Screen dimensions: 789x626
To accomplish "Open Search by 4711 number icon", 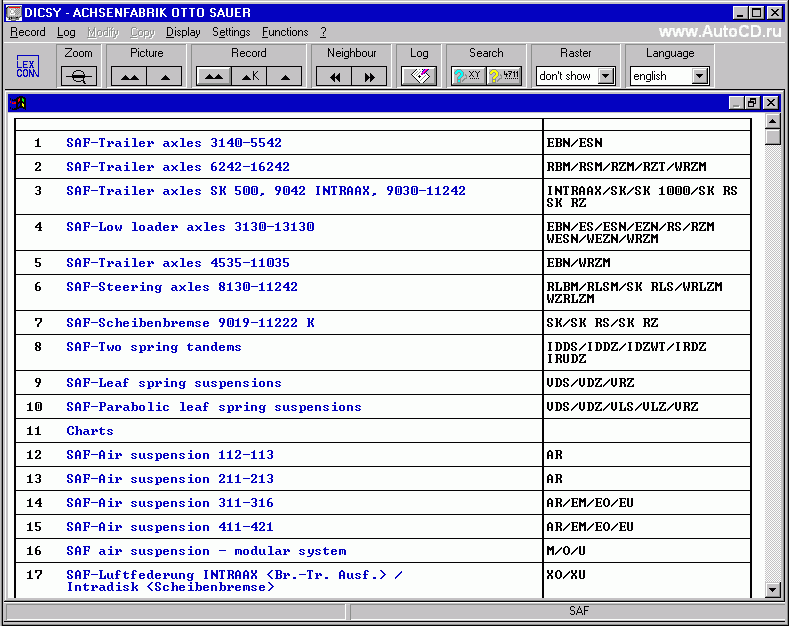I will [504, 76].
